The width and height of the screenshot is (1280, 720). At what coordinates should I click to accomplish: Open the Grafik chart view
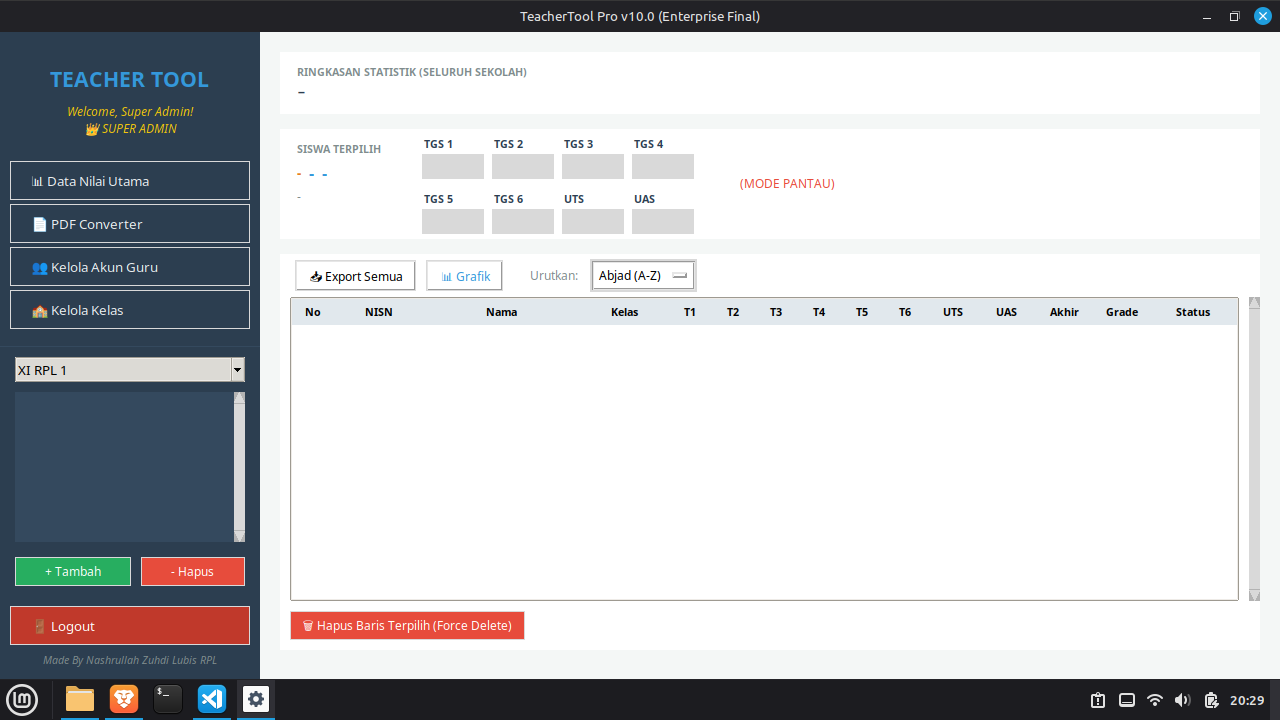click(x=465, y=276)
